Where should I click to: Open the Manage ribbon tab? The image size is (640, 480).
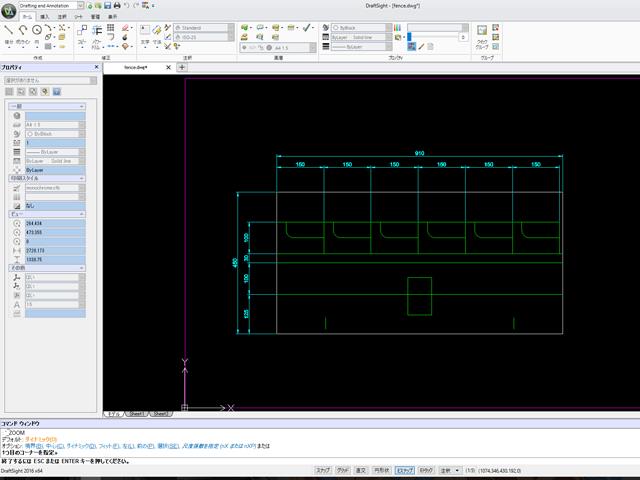[95, 17]
